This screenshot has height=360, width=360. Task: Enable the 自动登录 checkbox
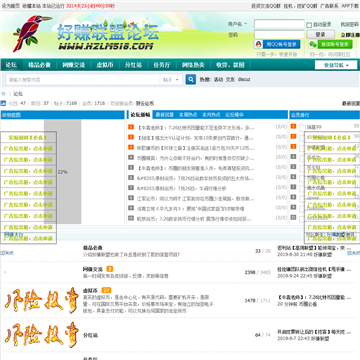tap(309, 25)
